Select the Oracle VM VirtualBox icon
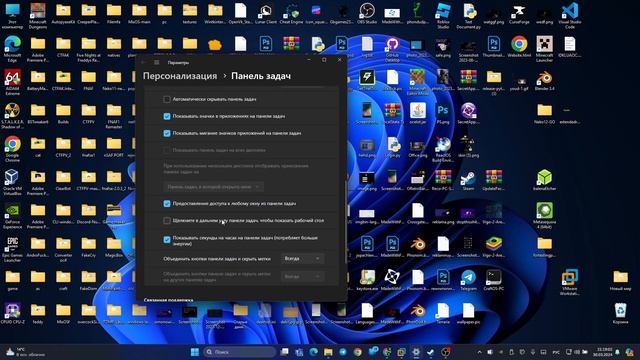Image resolution: width=640 pixels, height=360 pixels. (x=12, y=183)
